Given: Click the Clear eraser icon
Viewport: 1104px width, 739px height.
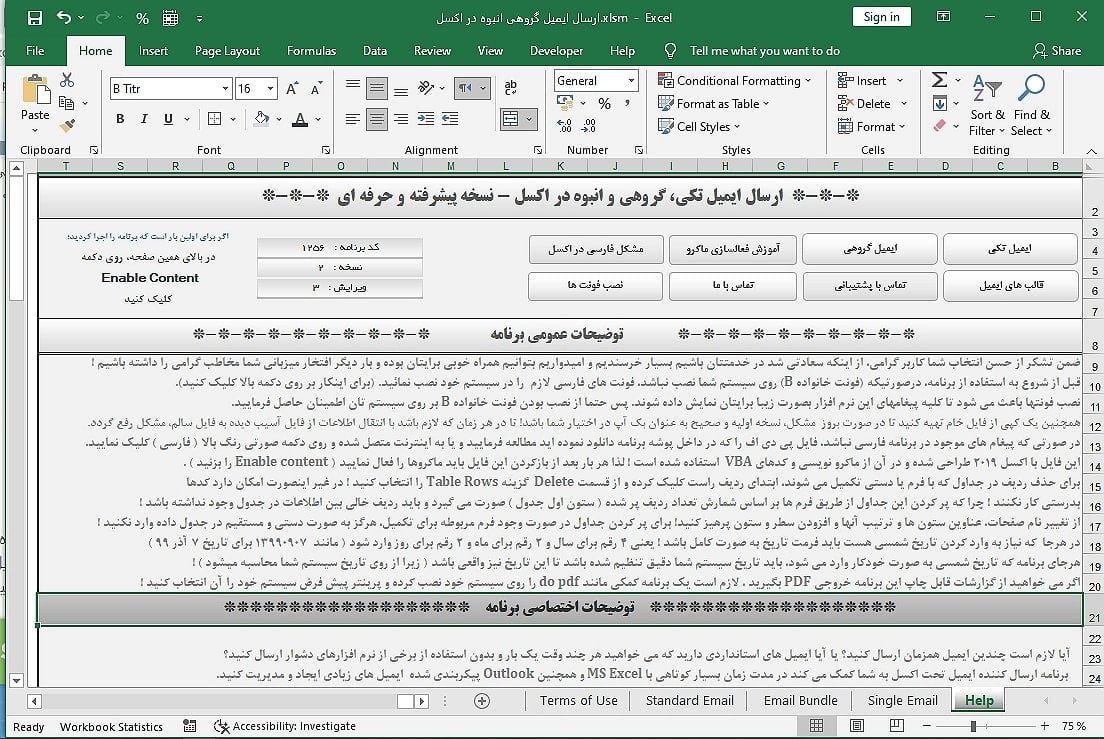Looking at the screenshot, I should [939, 126].
